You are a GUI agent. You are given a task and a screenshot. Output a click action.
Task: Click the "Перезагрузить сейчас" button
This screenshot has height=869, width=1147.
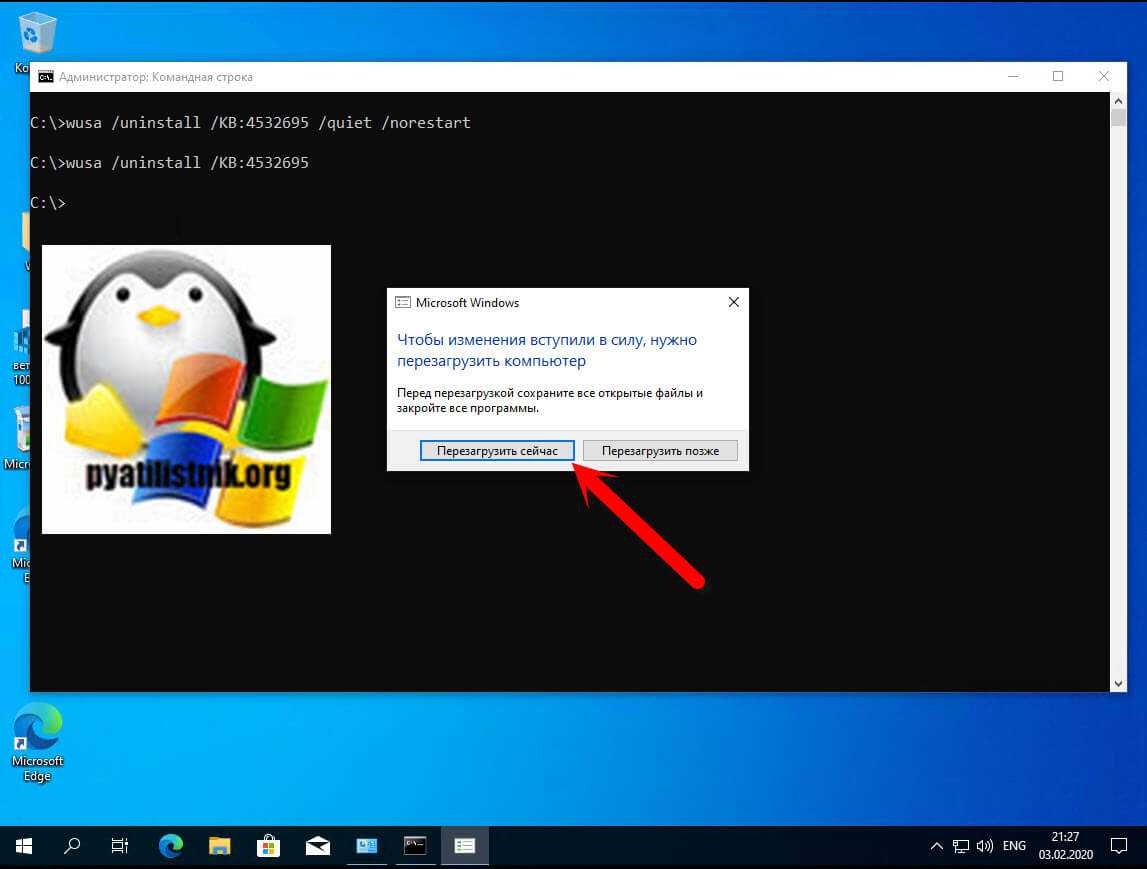click(x=497, y=451)
